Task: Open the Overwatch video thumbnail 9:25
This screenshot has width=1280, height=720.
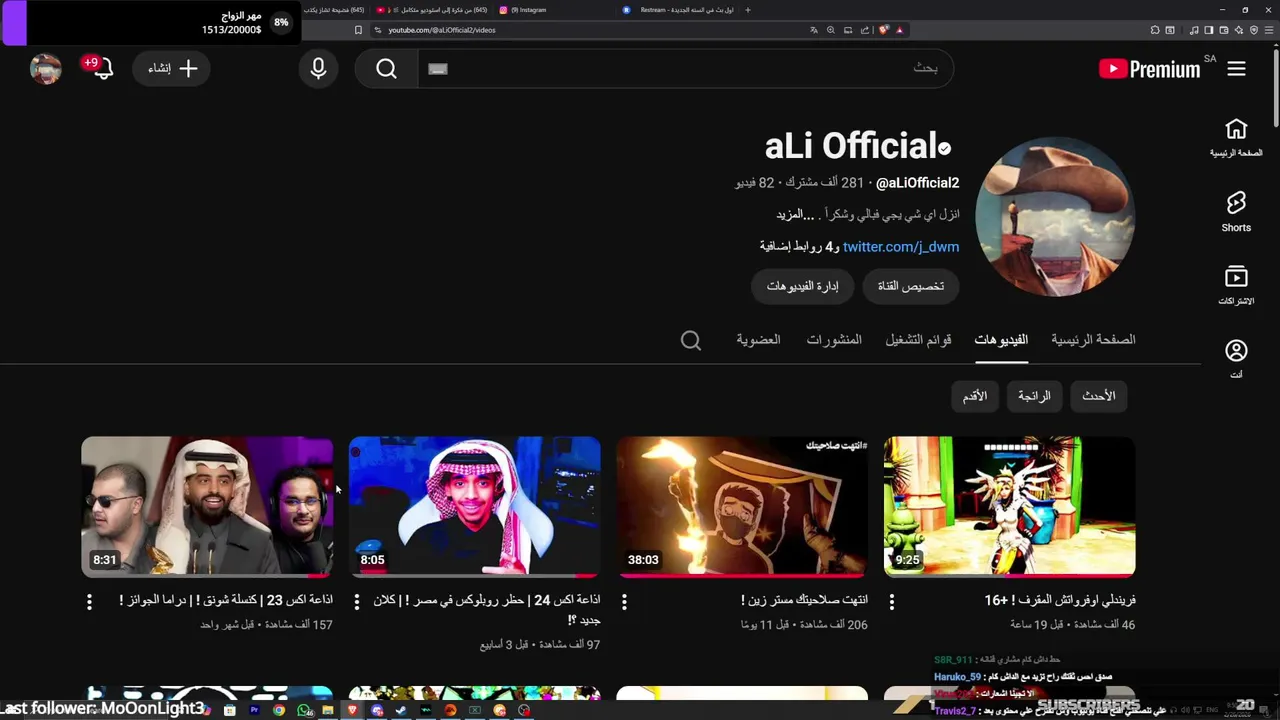Action: point(1009,507)
